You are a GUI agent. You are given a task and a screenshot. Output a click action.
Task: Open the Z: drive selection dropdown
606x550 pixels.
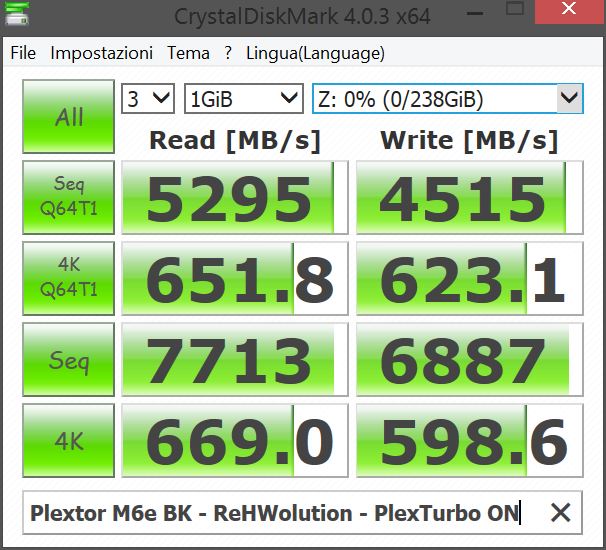click(447, 98)
